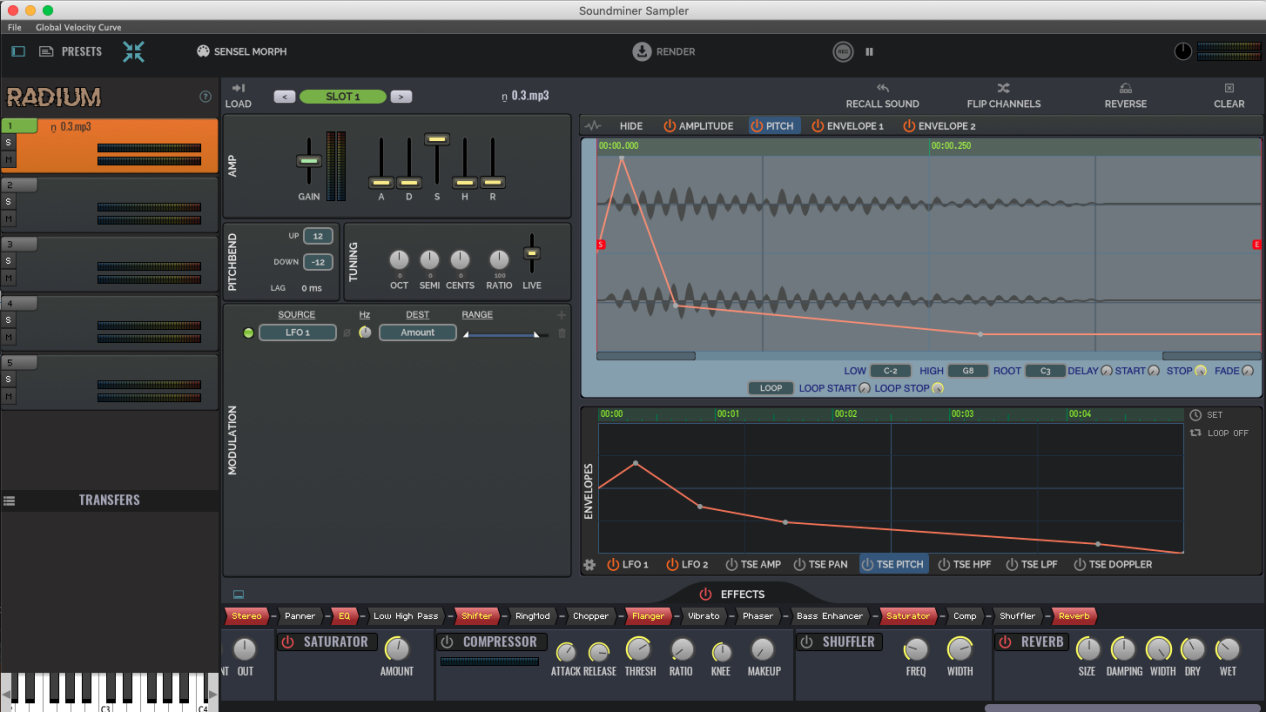Click next slot arrow button
This screenshot has height=712, width=1266.
[x=401, y=97]
